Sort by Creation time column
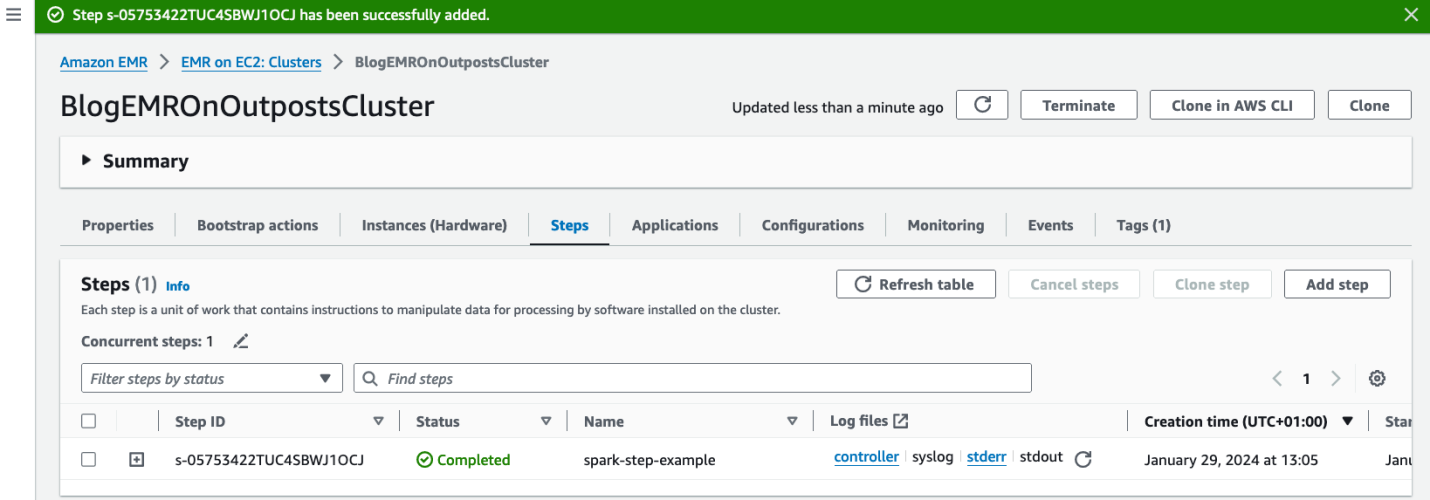This screenshot has height=500, width=1430. (x=1347, y=421)
